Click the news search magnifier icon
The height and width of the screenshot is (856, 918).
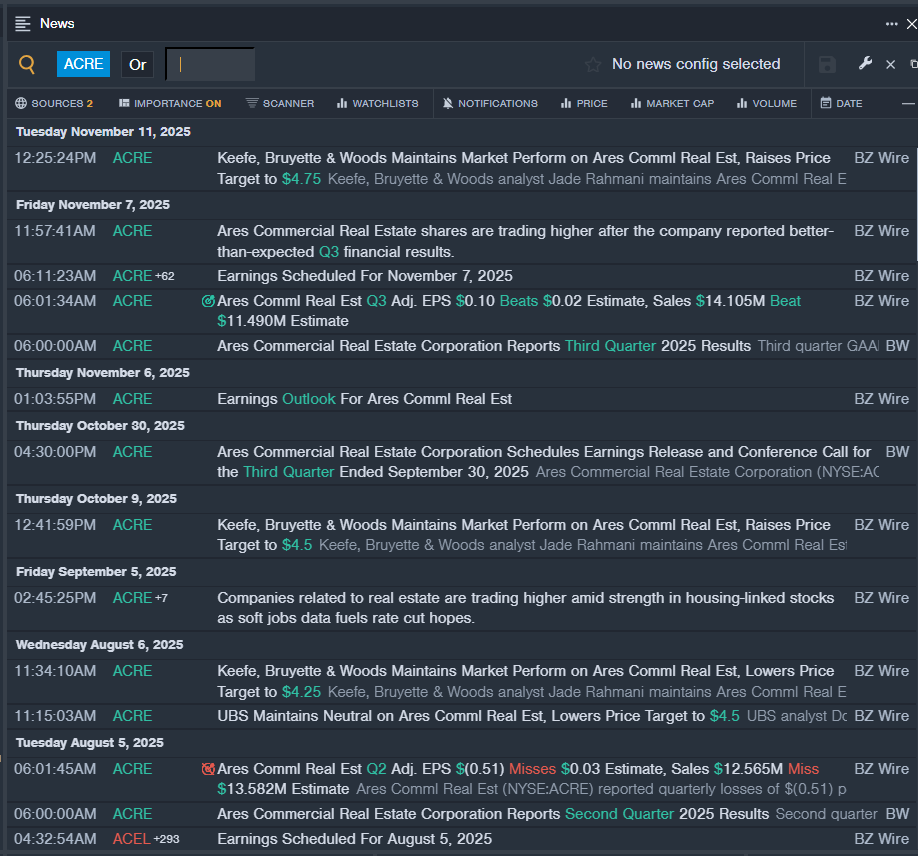(x=27, y=64)
